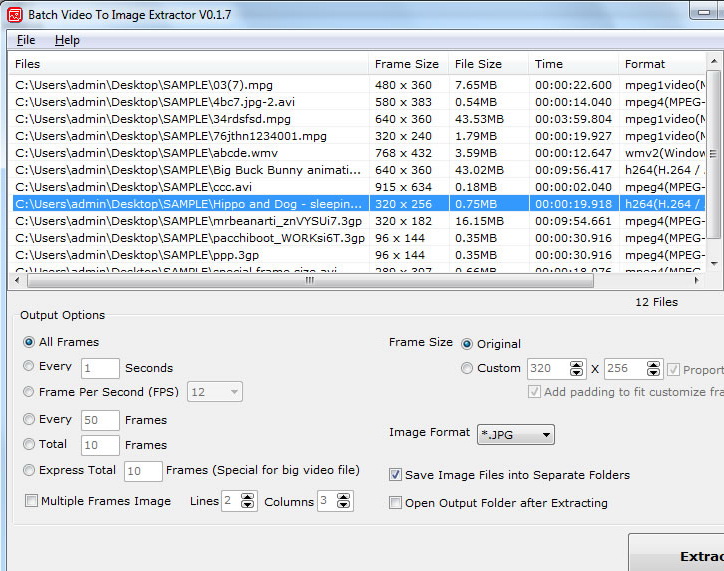
Task: Sort list by File Size column header
Action: point(489,64)
